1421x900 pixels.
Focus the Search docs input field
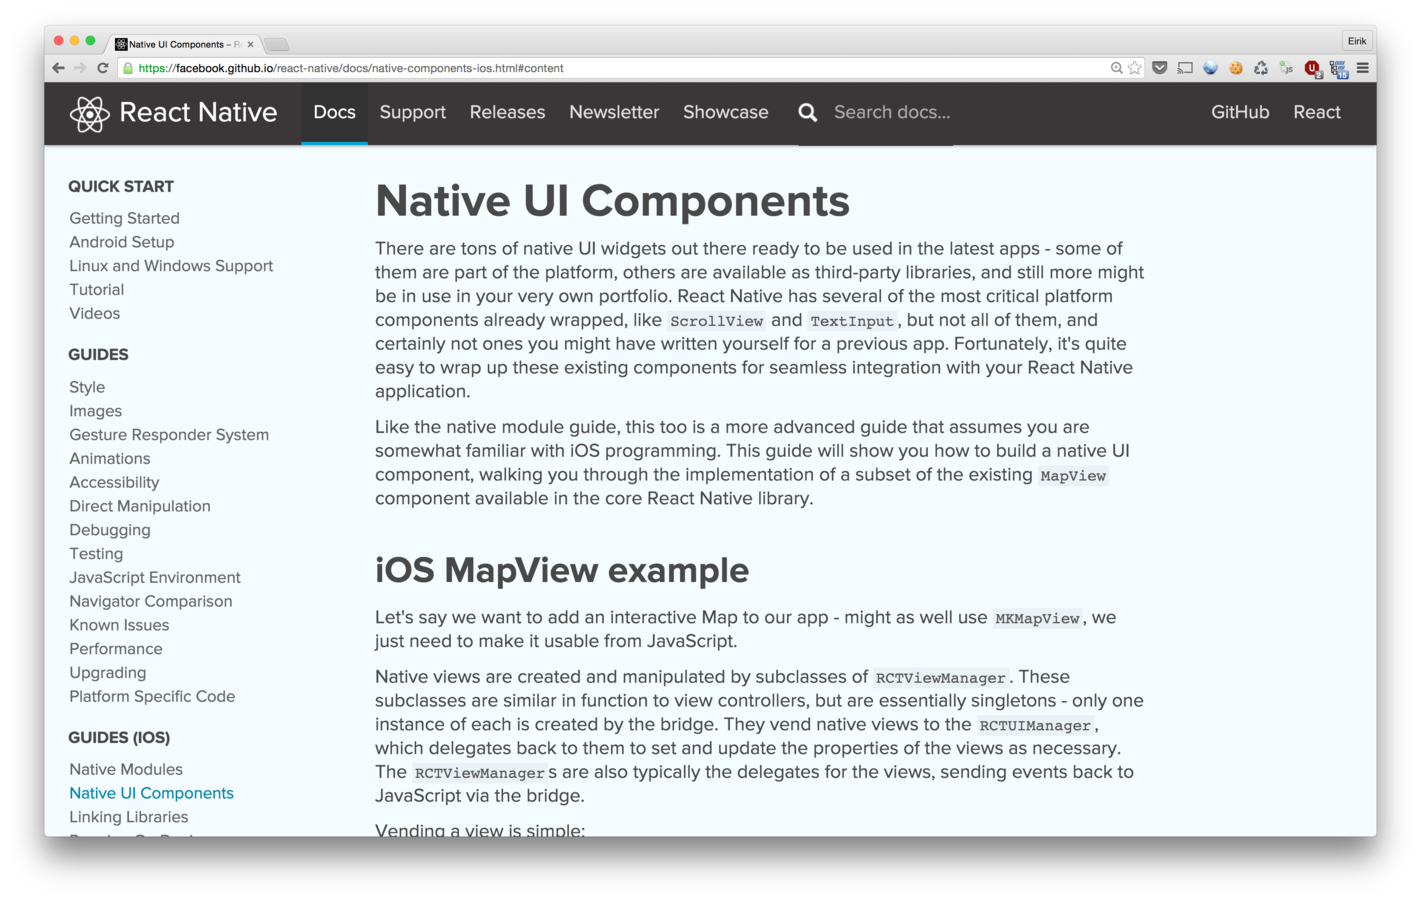pyautogui.click(x=892, y=113)
